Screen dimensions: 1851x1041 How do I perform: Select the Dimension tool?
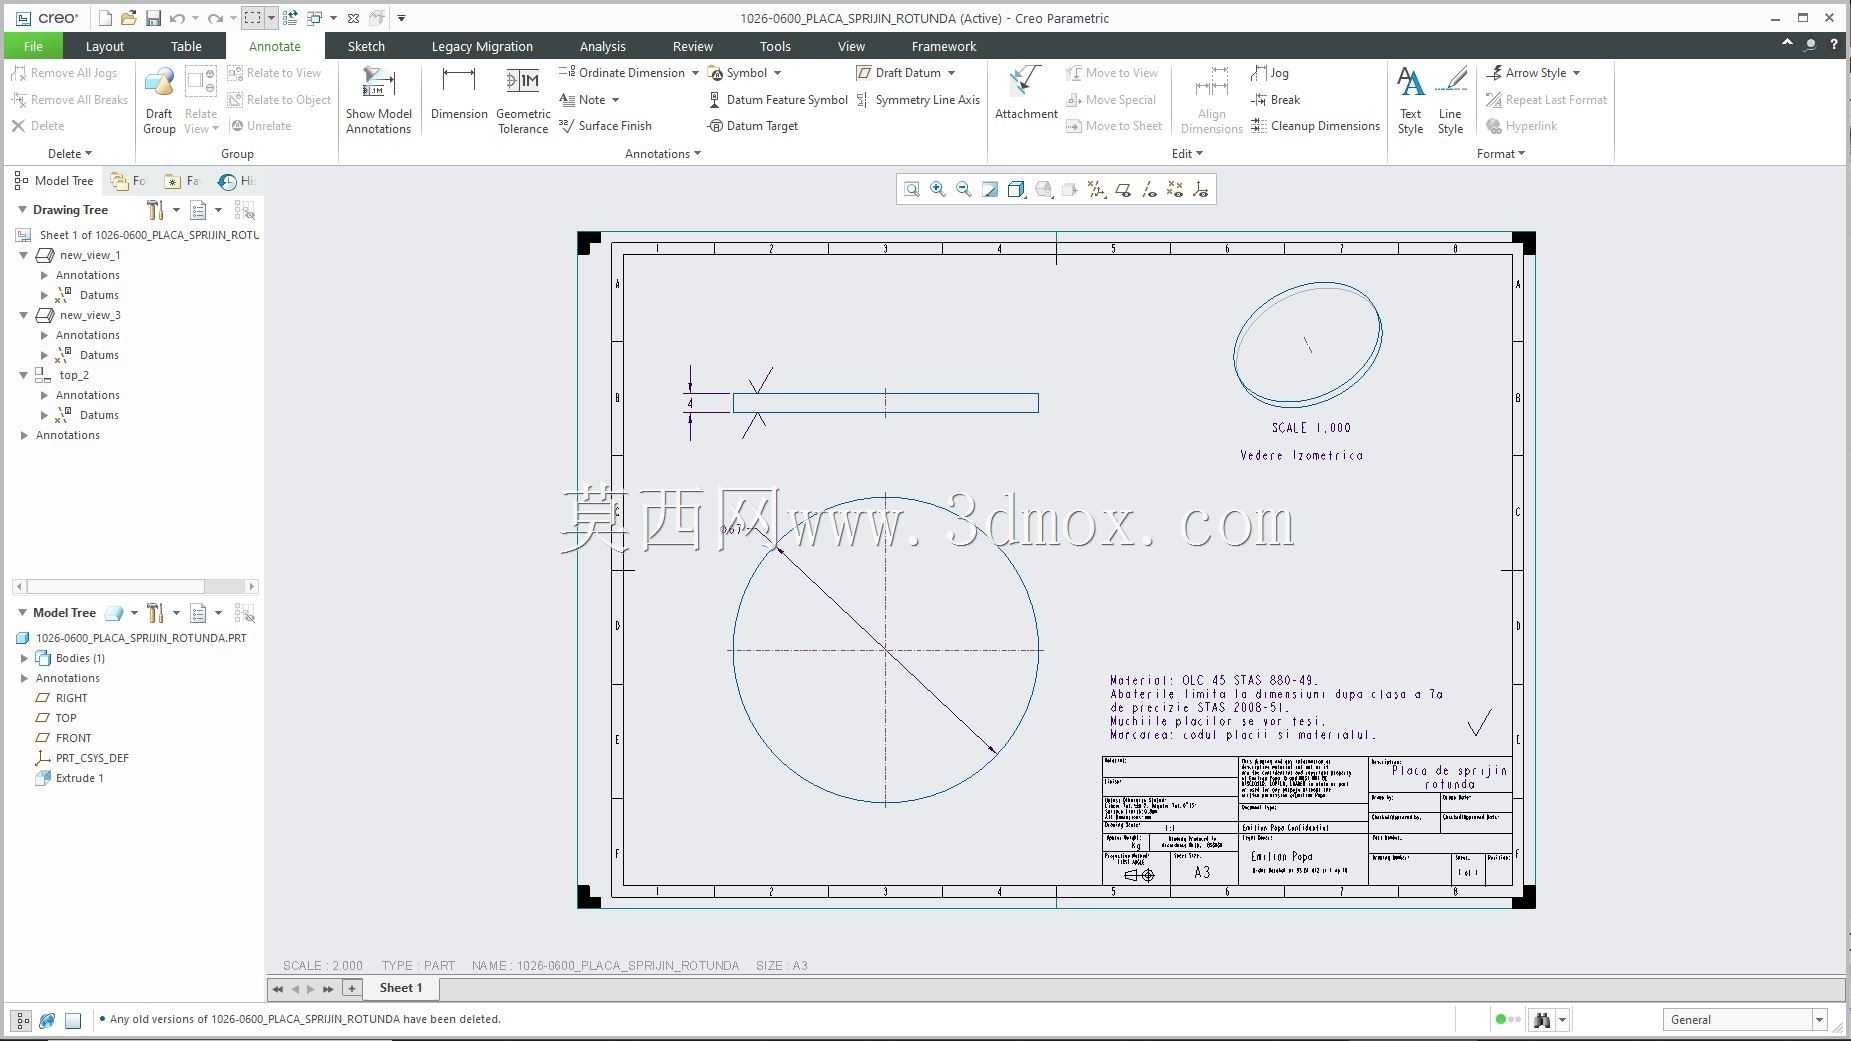point(459,95)
